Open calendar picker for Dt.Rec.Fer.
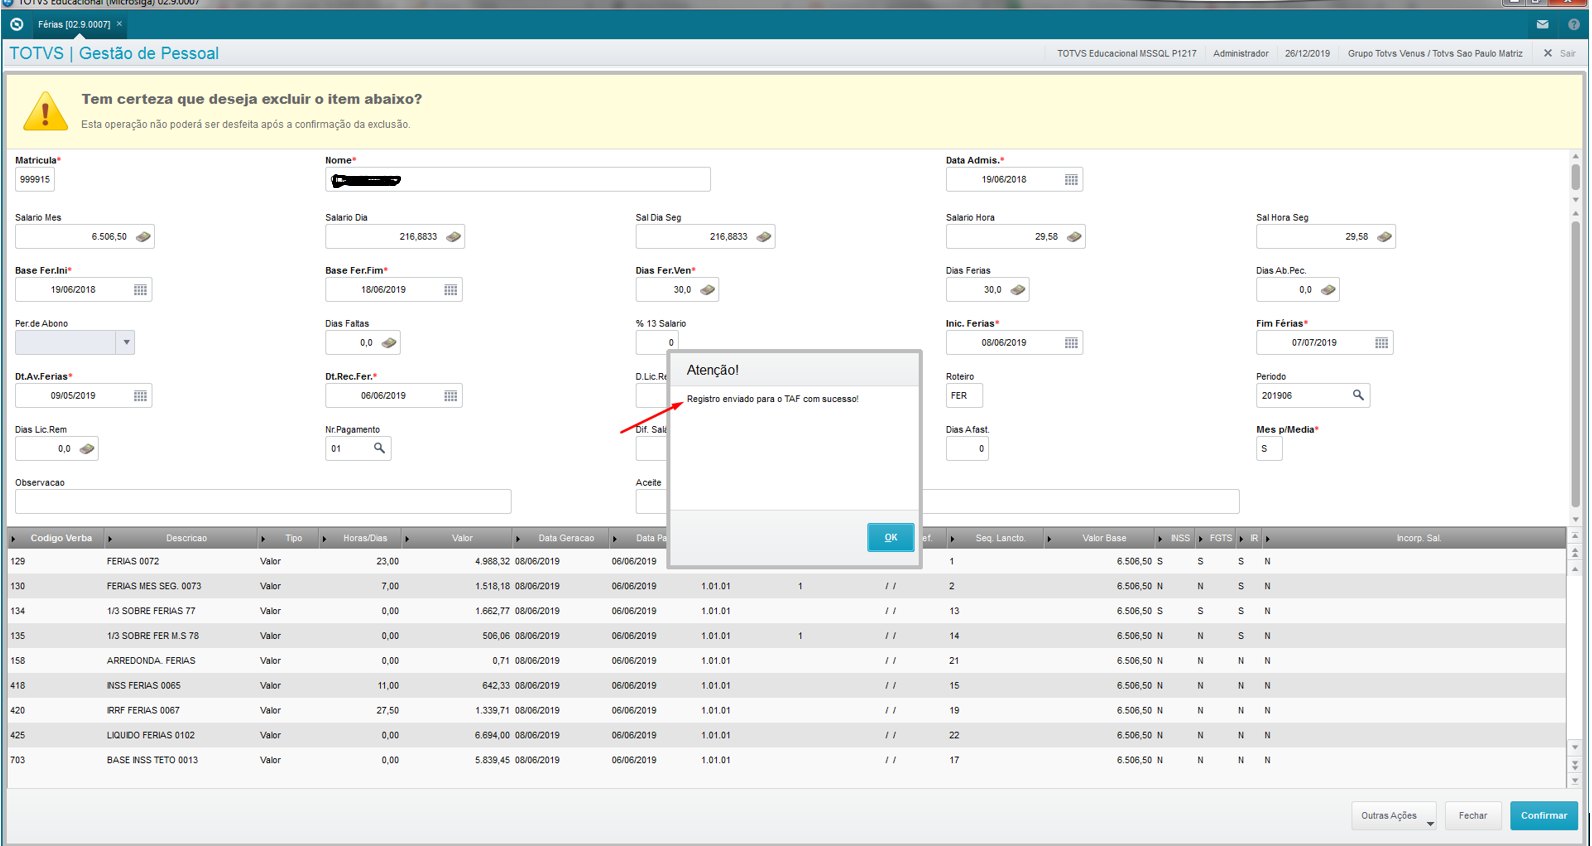The image size is (1592, 846). point(451,396)
